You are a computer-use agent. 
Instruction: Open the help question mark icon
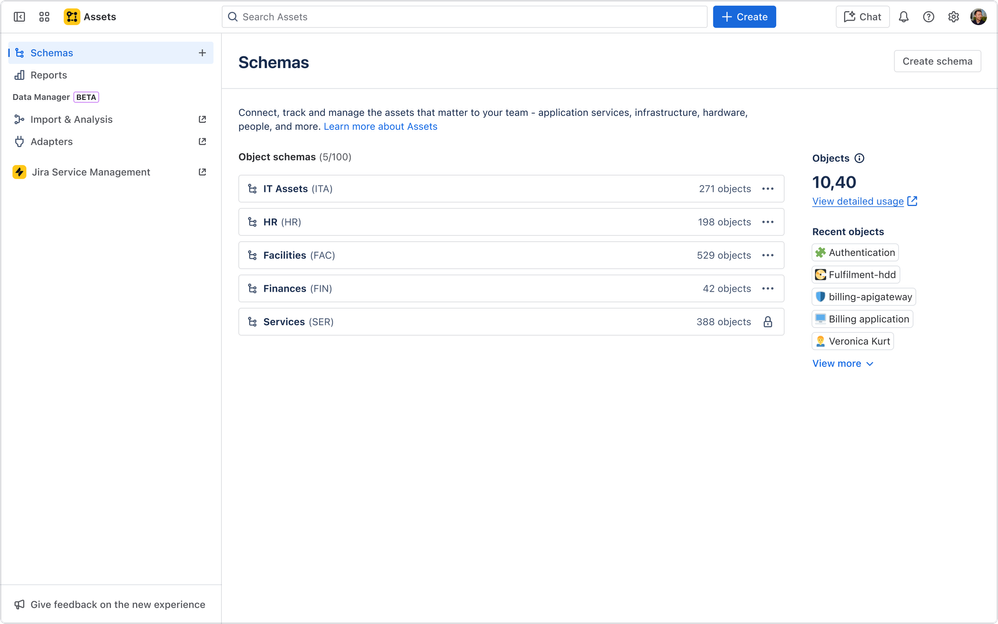tap(929, 17)
